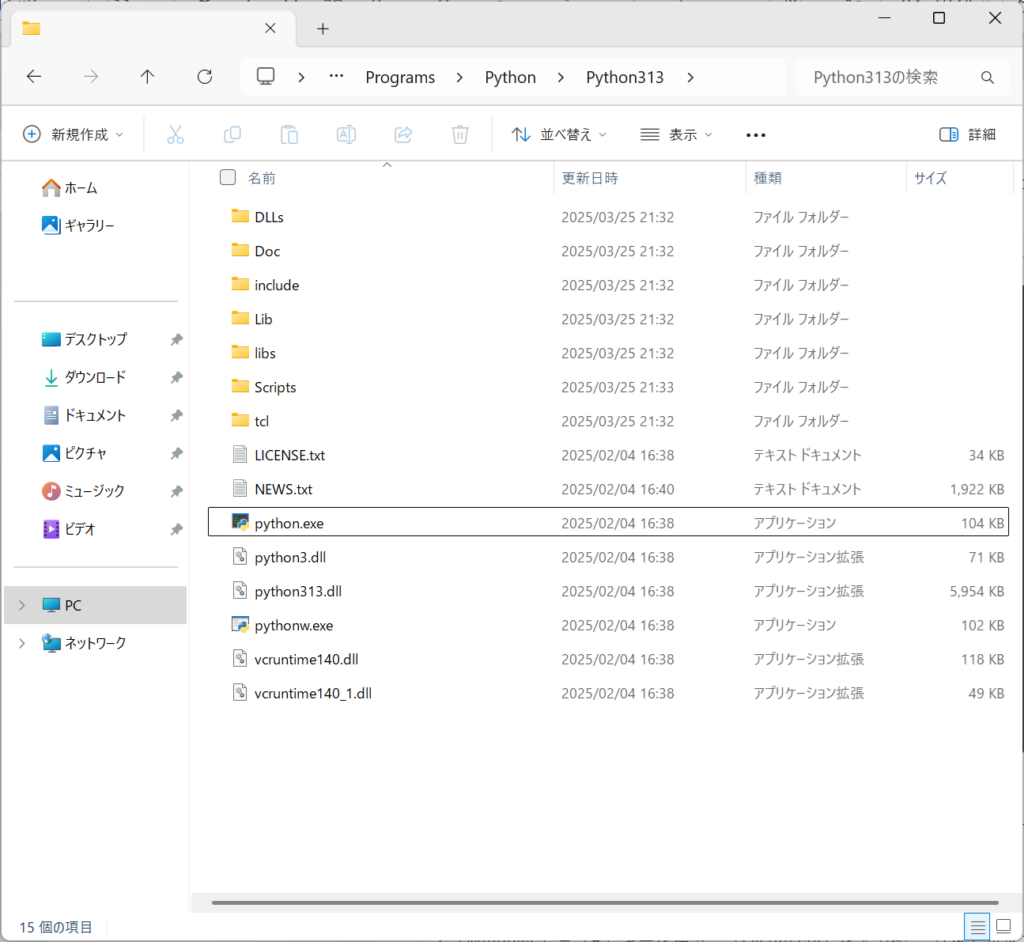The width and height of the screenshot is (1024, 942).
Task: Switch to large thumbnails view icon
Action: pos(1004,926)
